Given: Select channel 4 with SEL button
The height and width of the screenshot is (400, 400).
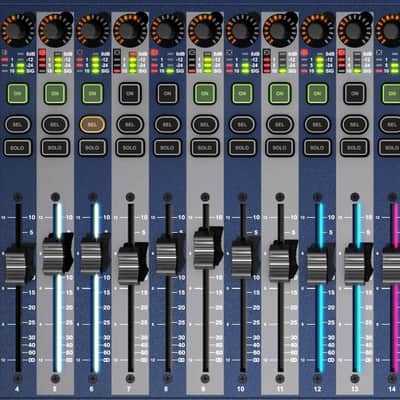Looking at the screenshot, I should (x=17, y=124).
